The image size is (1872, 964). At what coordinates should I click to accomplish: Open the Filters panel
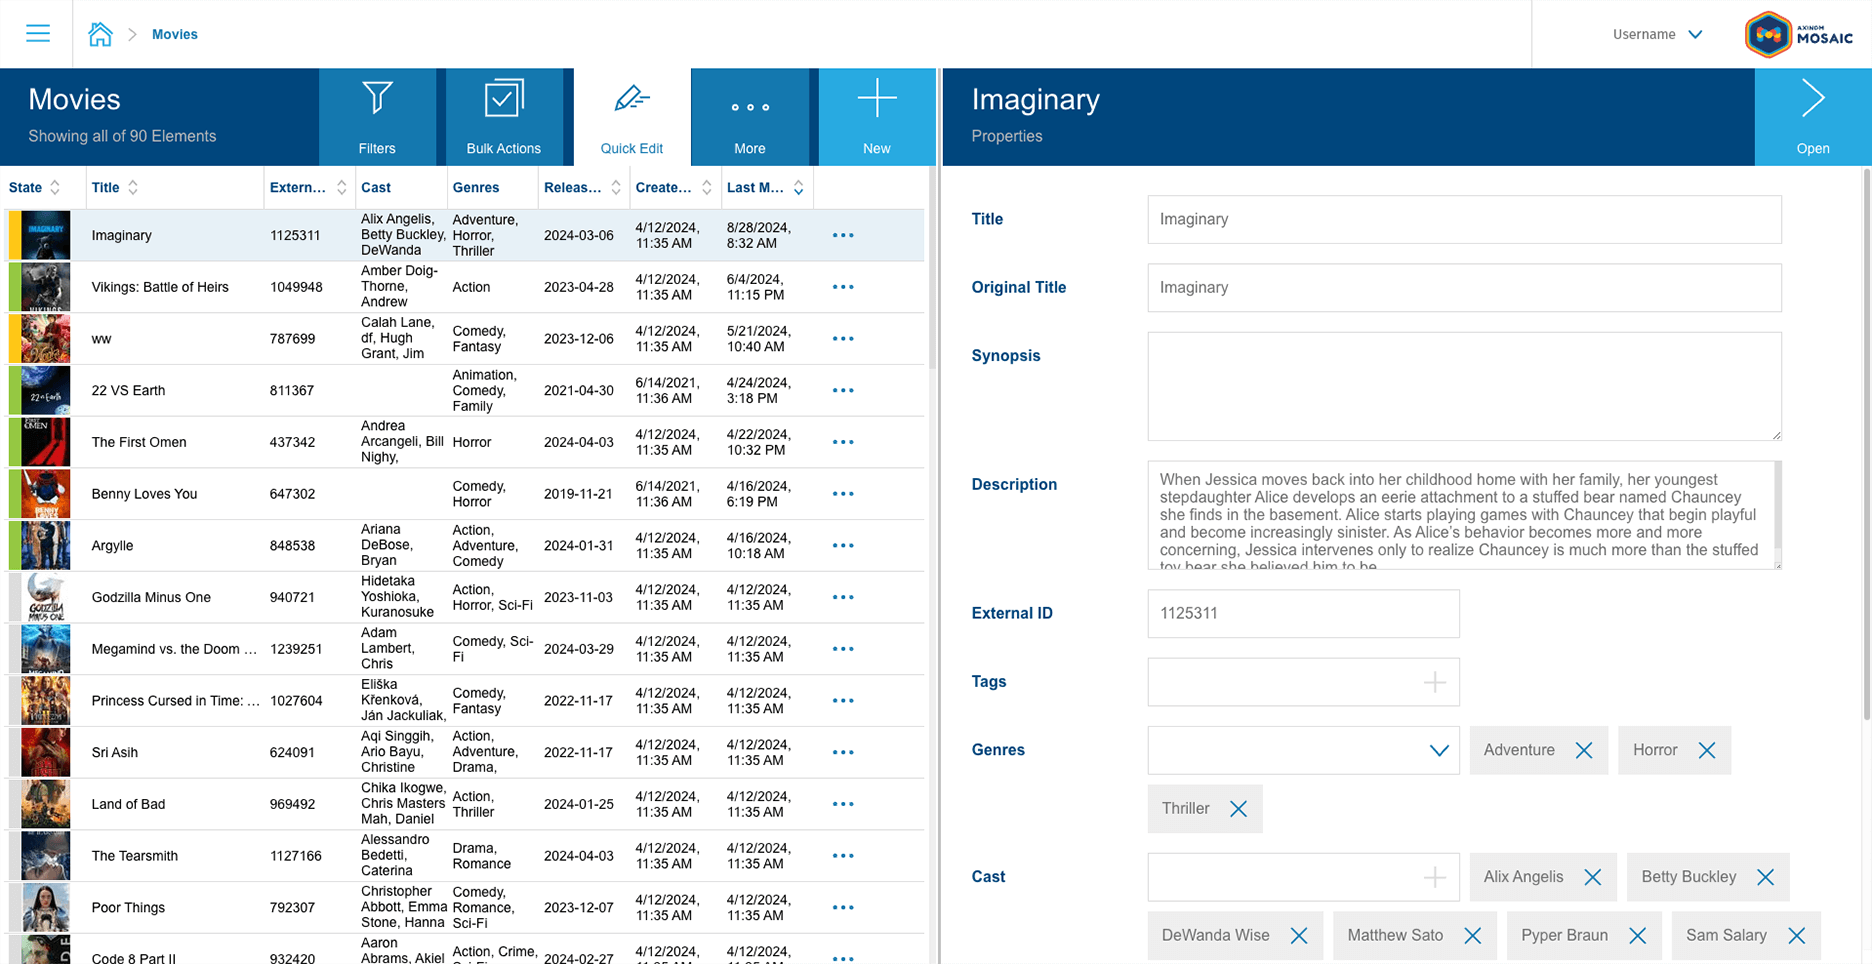tap(377, 117)
